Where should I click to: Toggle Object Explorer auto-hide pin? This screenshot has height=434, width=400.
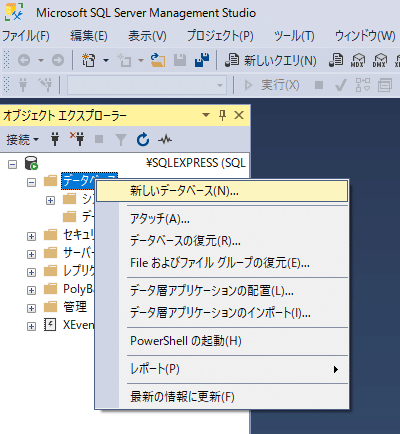point(222,115)
